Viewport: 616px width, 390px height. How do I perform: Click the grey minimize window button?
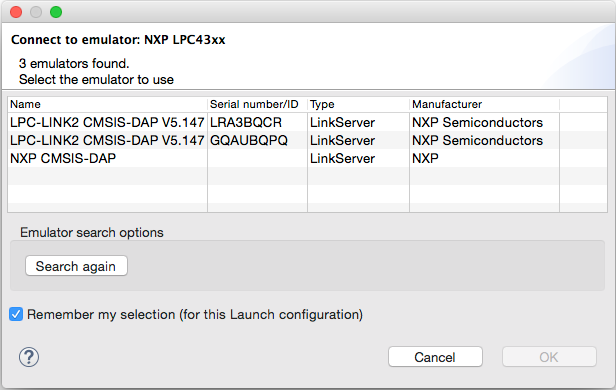click(x=36, y=12)
